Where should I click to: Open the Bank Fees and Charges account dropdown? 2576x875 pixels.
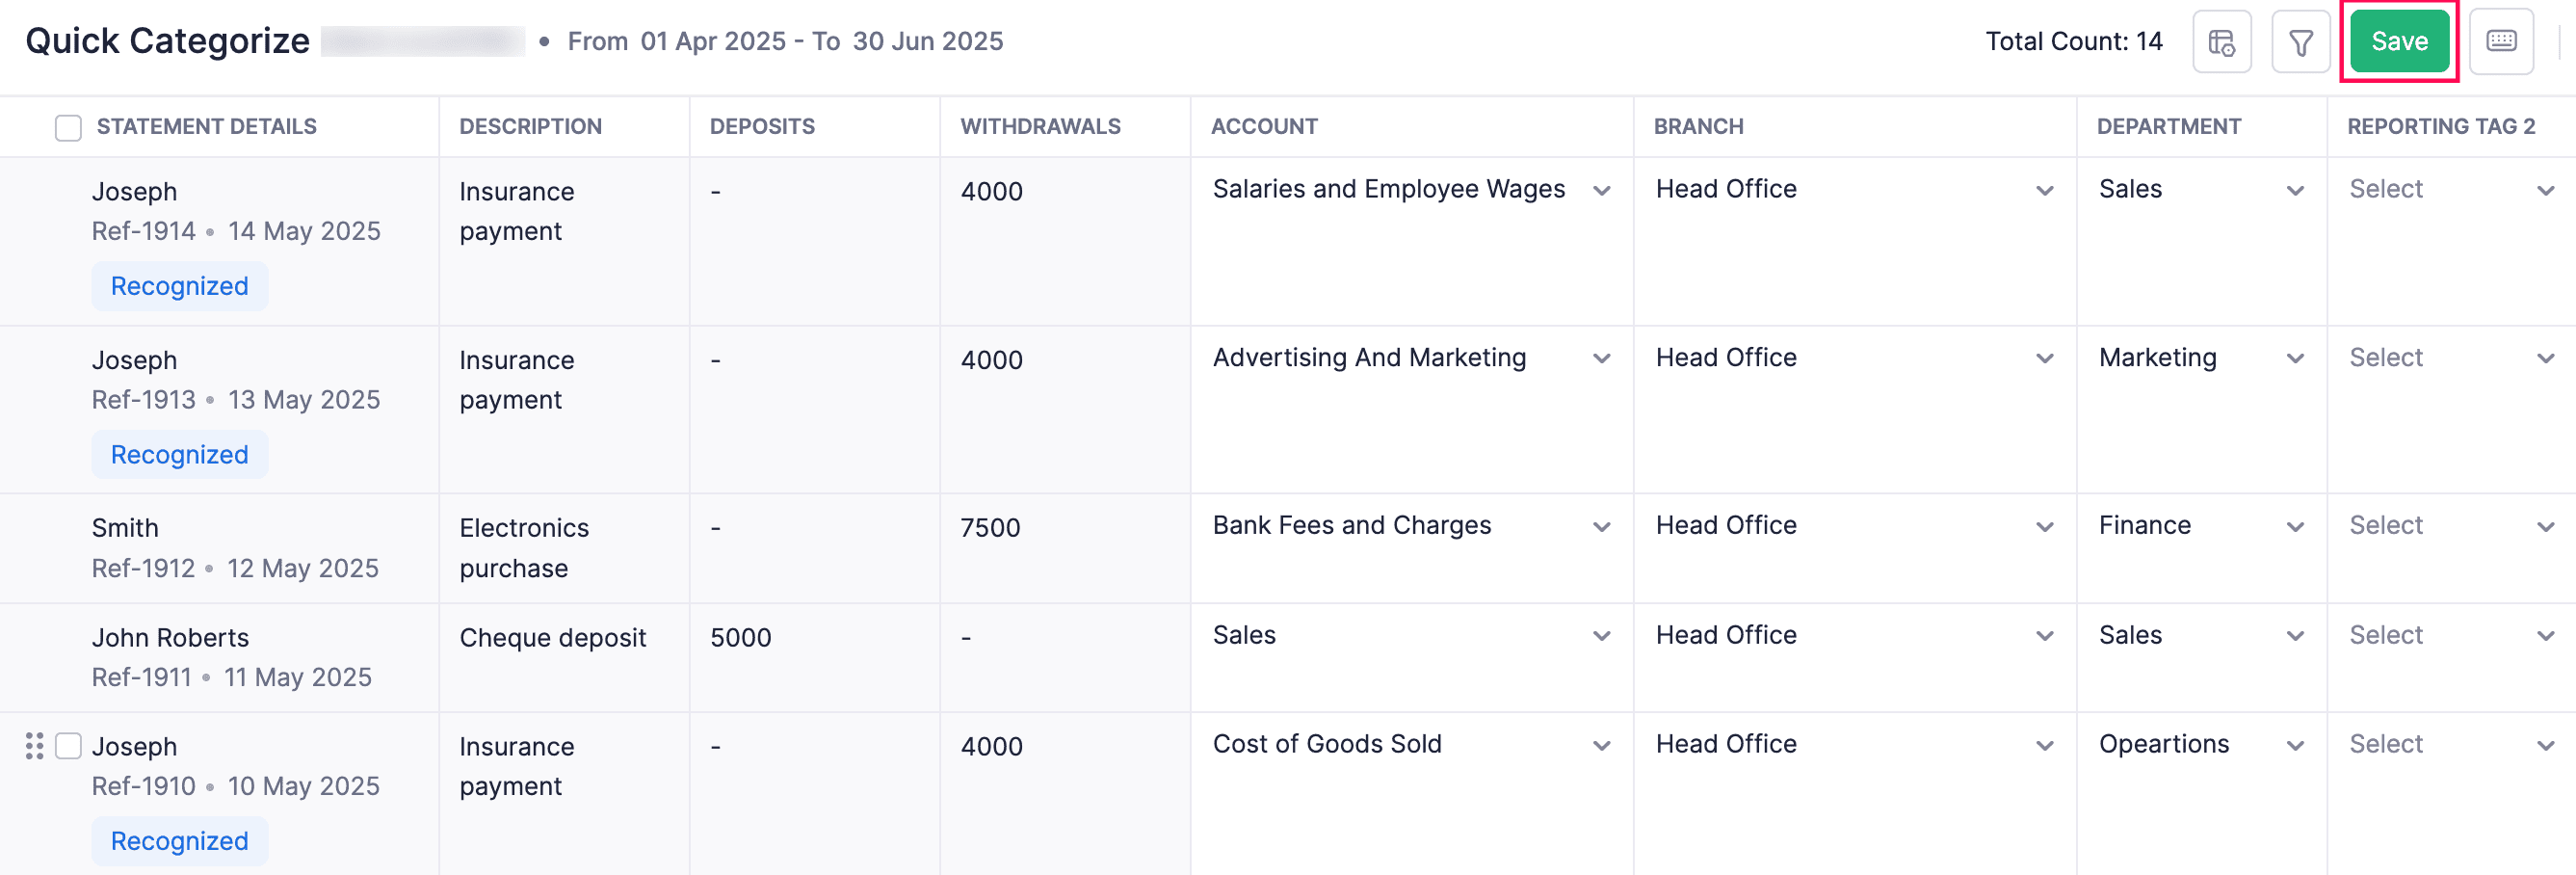pos(1410,526)
